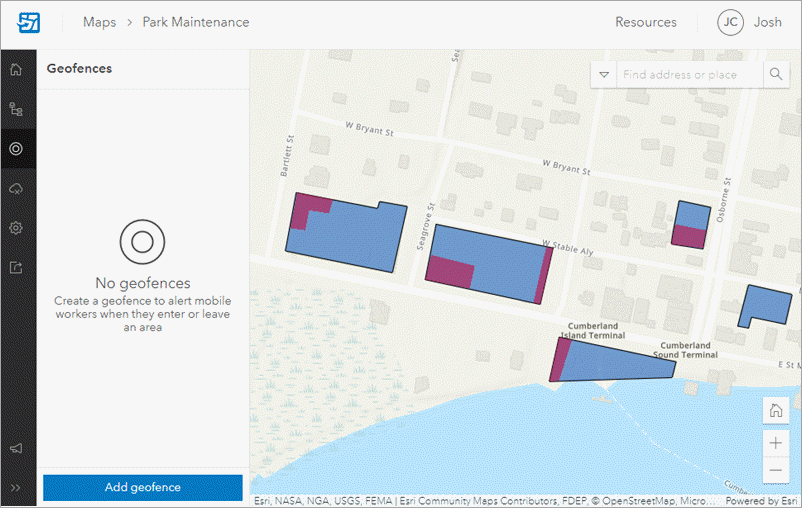Open the Resources menu
Screen dimensions: 802x508
point(645,23)
